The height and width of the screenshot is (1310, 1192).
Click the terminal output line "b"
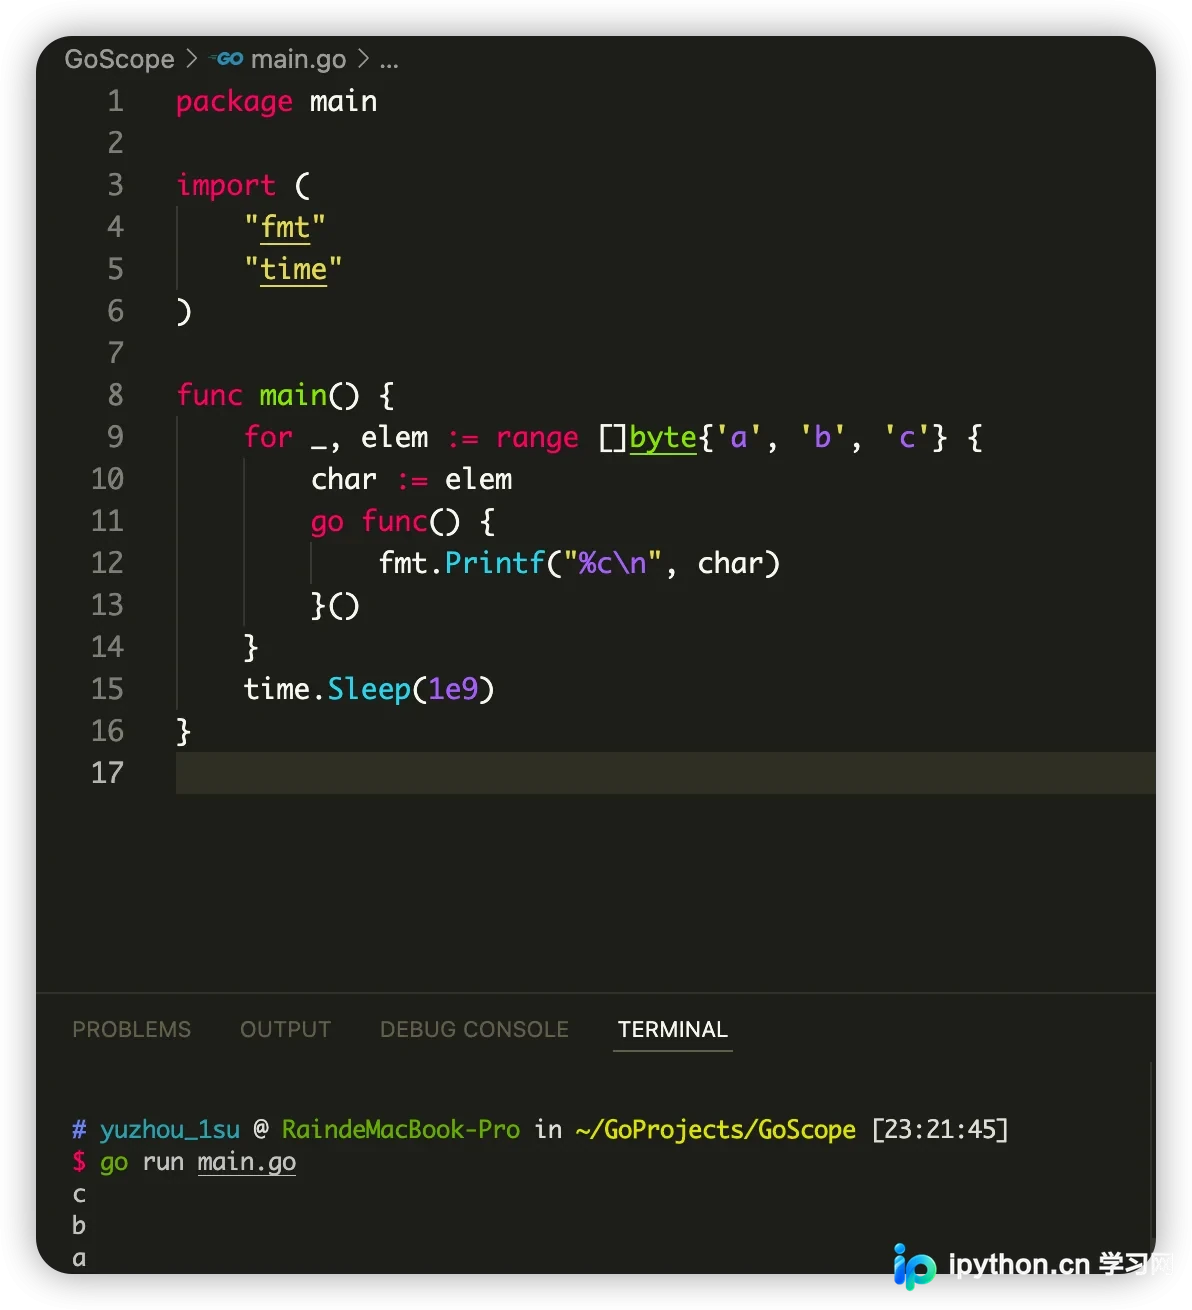click(79, 1225)
